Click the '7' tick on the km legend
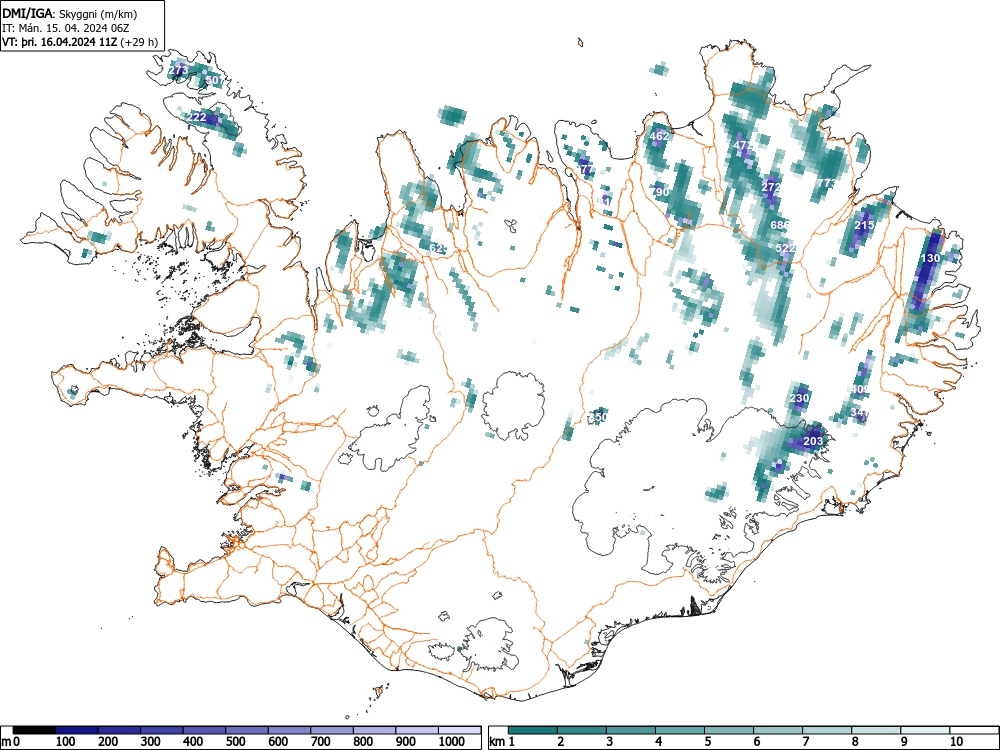 pos(805,742)
